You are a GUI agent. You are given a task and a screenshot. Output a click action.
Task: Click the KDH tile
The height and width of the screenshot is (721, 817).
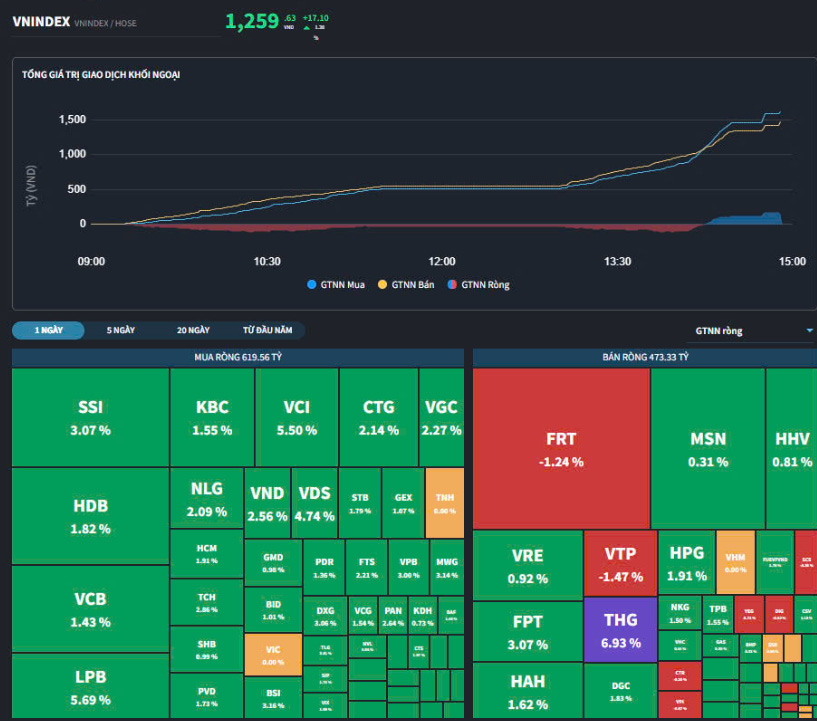[423, 616]
